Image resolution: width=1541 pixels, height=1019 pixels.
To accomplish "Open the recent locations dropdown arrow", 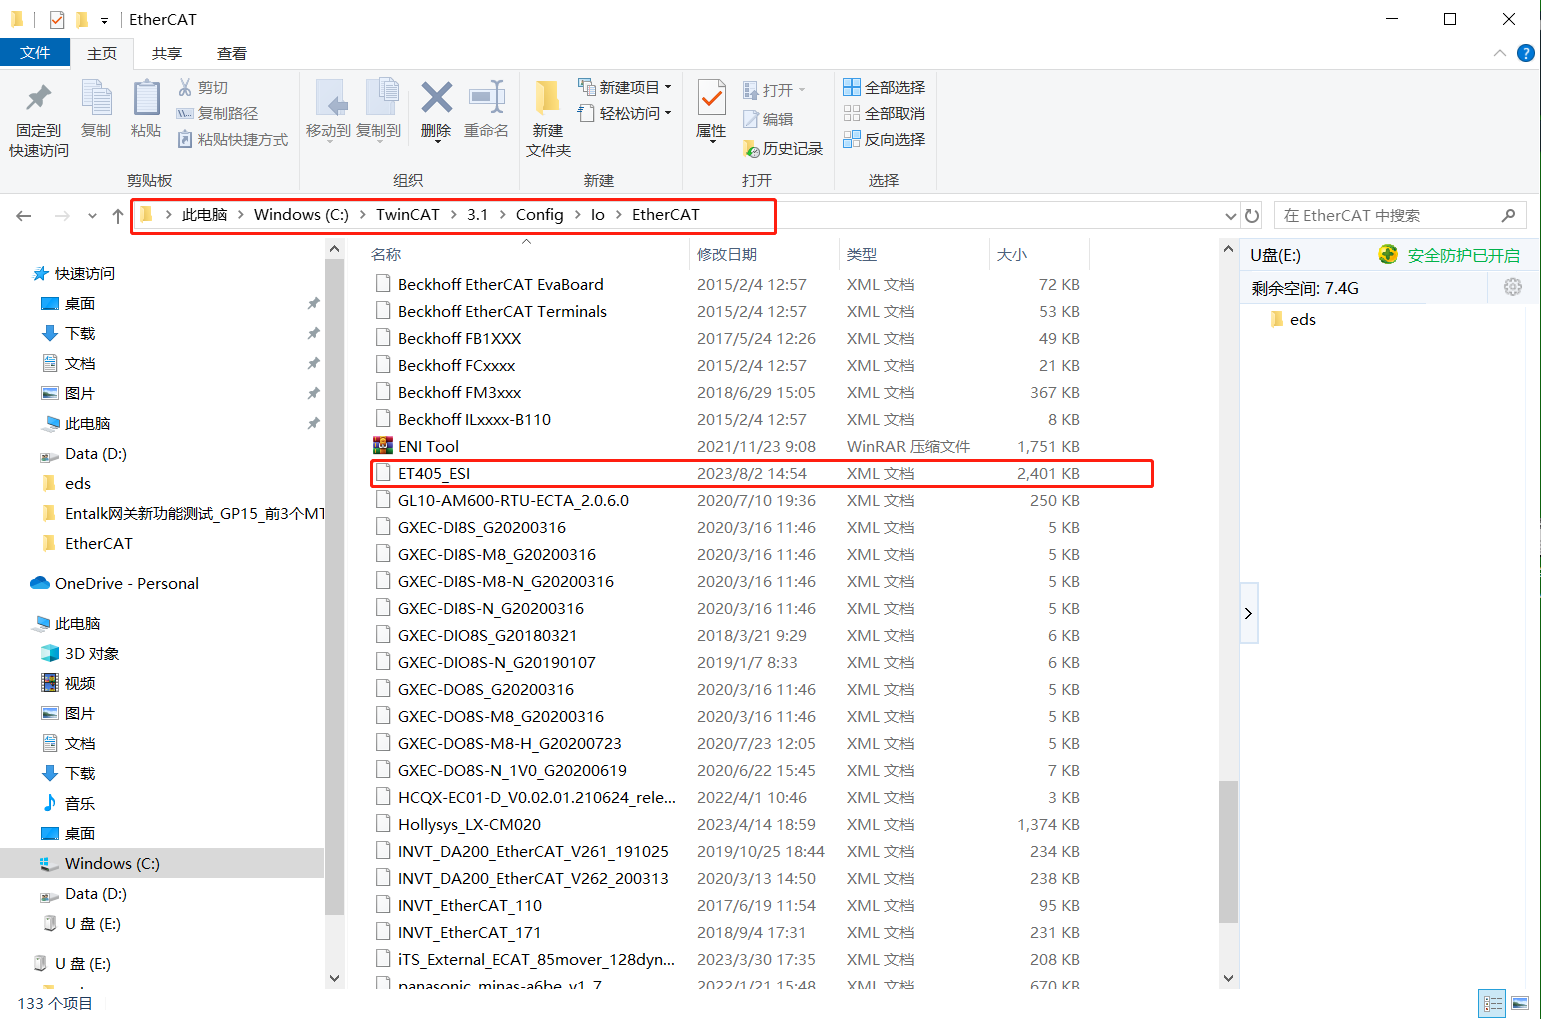I will 92,215.
